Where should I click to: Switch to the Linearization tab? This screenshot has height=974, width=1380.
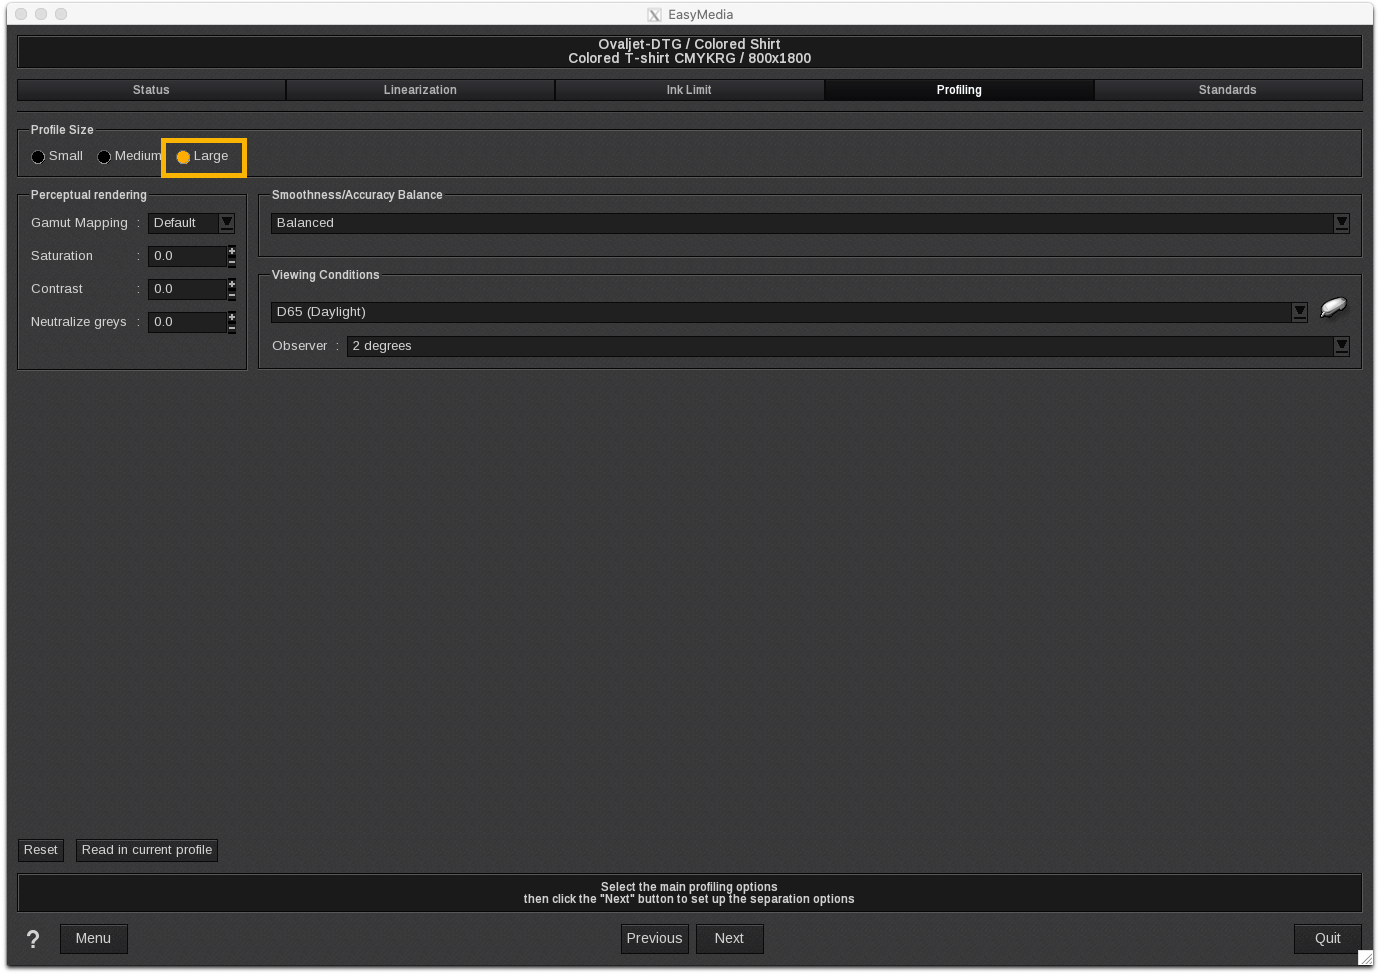[x=420, y=90]
